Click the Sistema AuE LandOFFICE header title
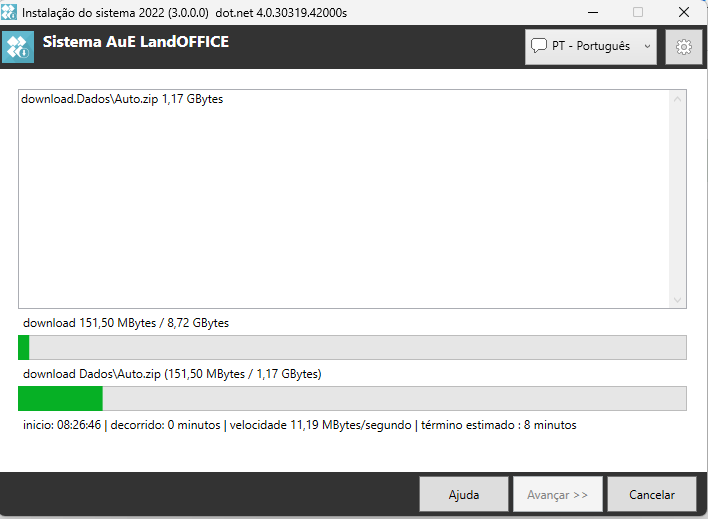This screenshot has height=519, width=708. tap(136, 42)
